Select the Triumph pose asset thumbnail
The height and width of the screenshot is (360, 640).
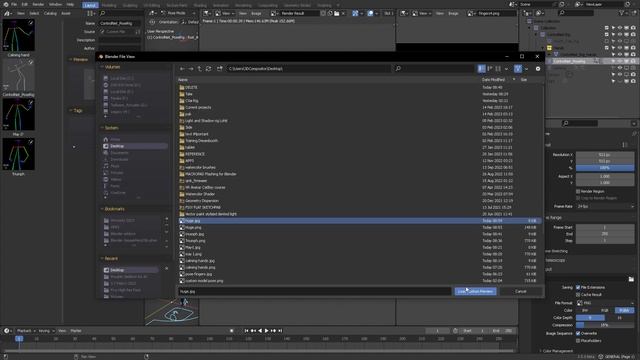(18, 154)
